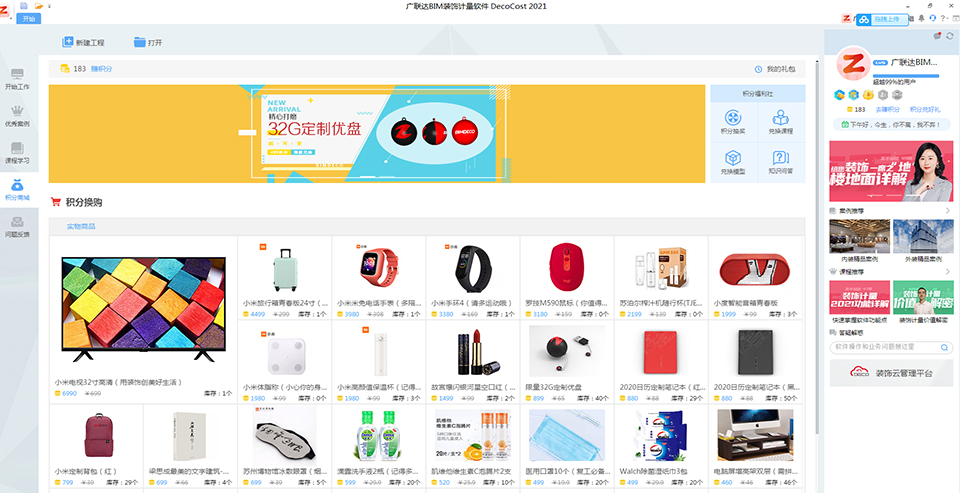Screen dimensions: 960x493
Task: Click the green calendar check-in icon
Action: point(845,124)
